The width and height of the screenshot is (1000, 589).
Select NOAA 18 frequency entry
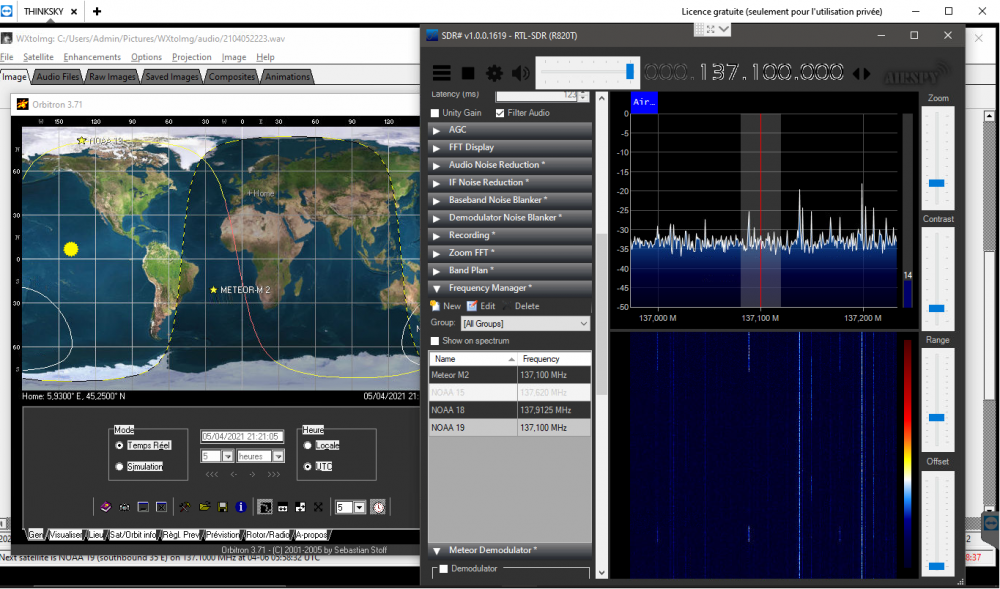pos(510,410)
